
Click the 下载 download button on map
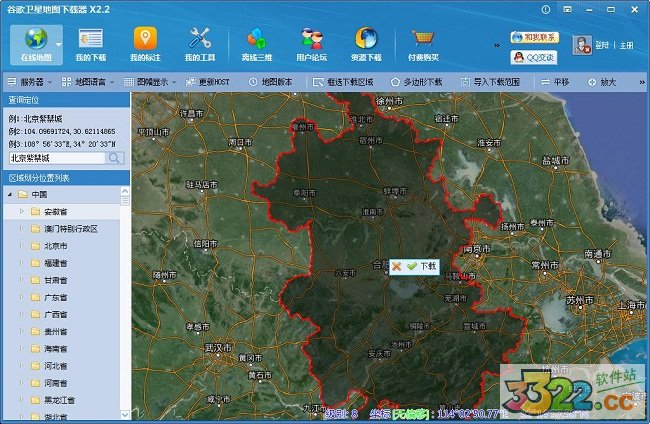point(423,267)
